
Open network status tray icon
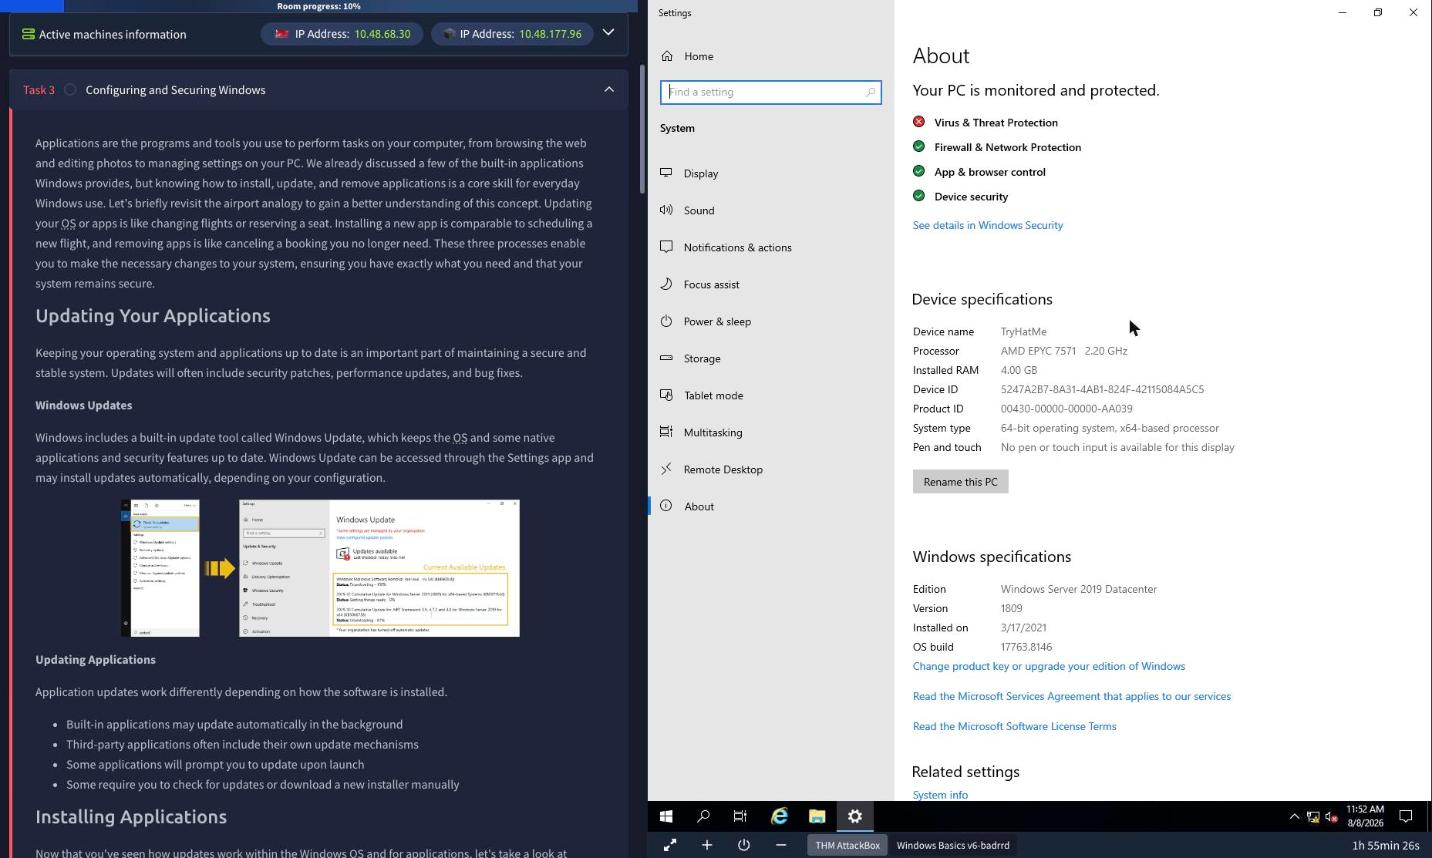pos(1313,817)
